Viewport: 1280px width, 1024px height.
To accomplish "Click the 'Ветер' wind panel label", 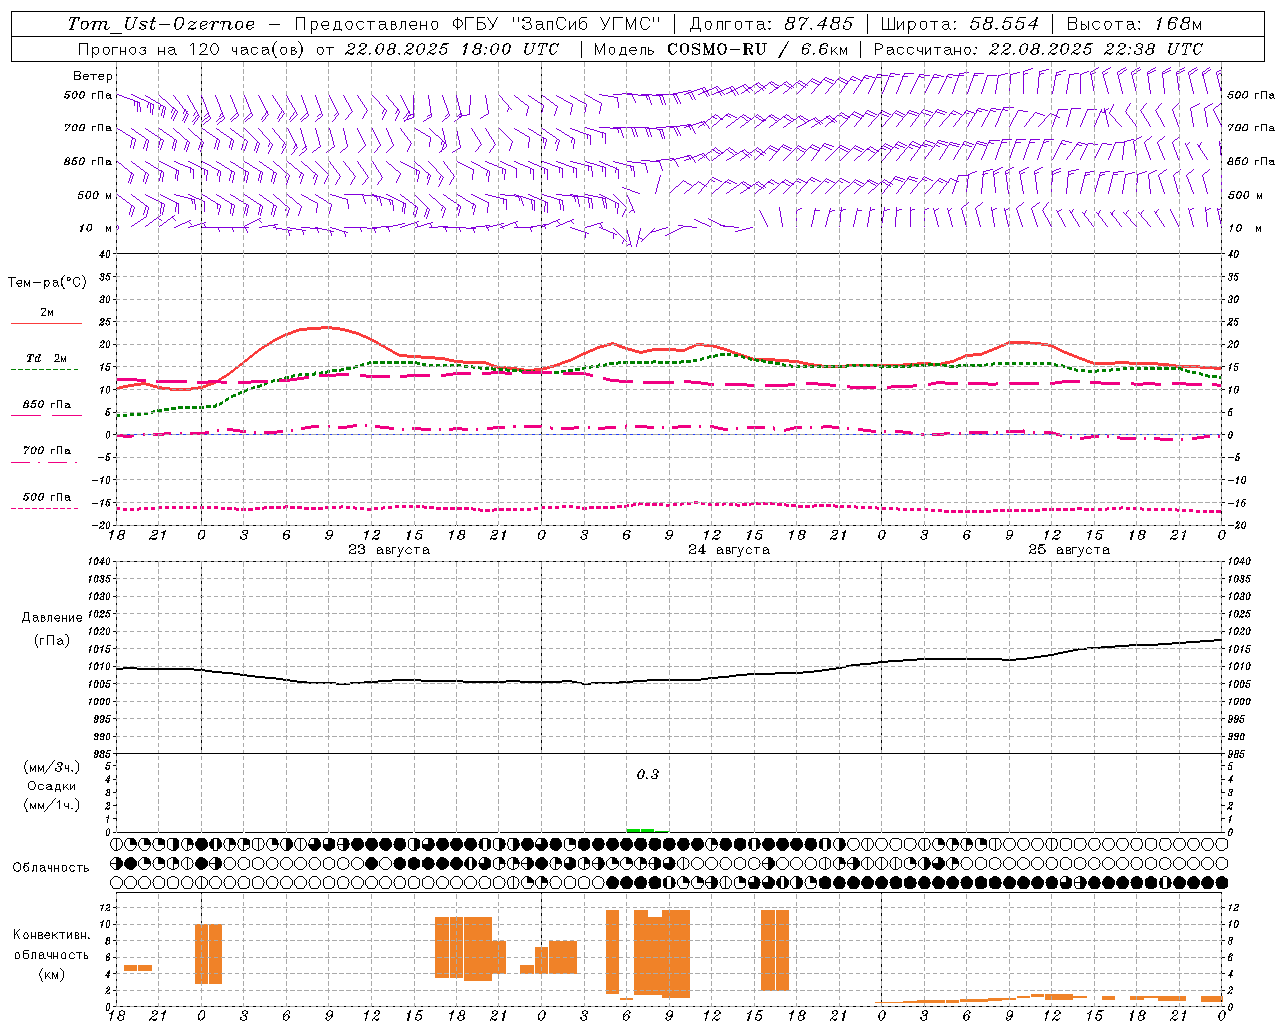I will pyautogui.click(x=93, y=76).
